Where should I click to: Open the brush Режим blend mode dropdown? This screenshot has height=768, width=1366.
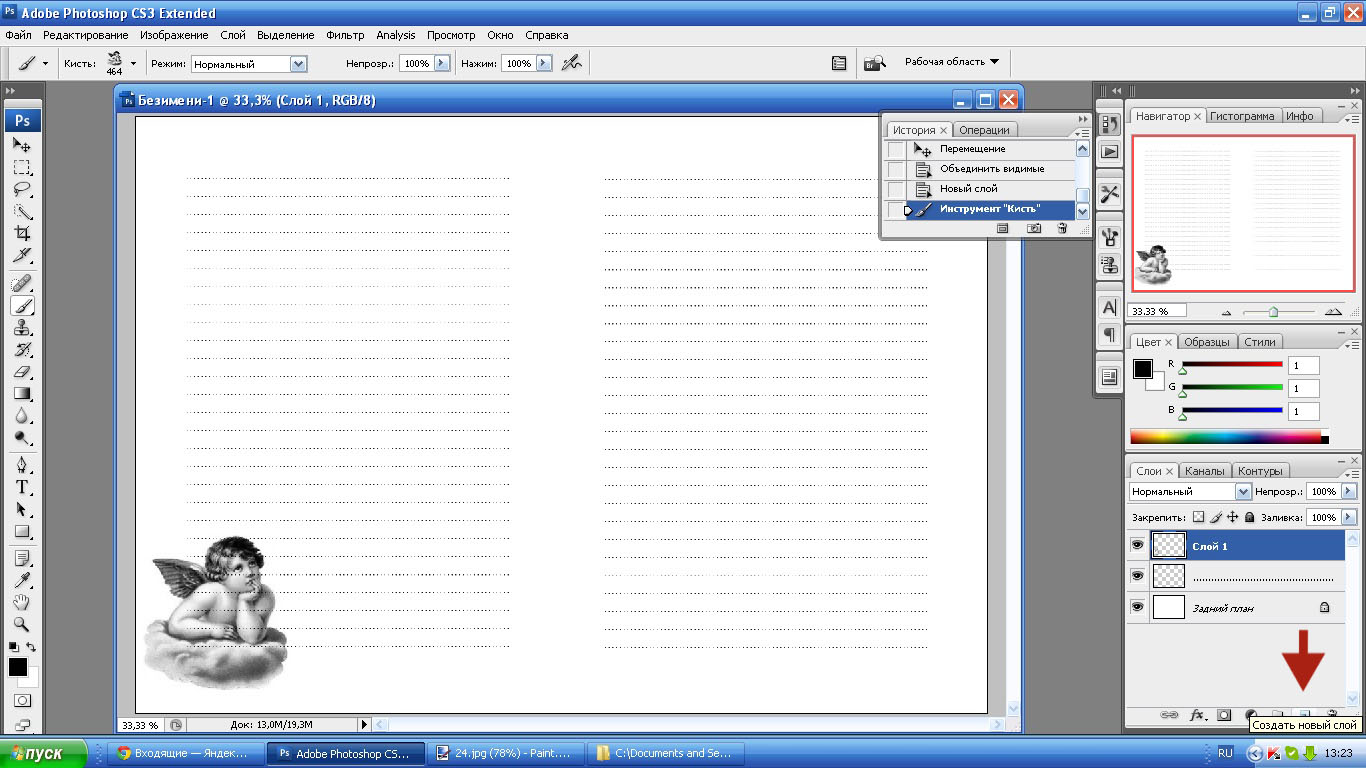click(298, 63)
